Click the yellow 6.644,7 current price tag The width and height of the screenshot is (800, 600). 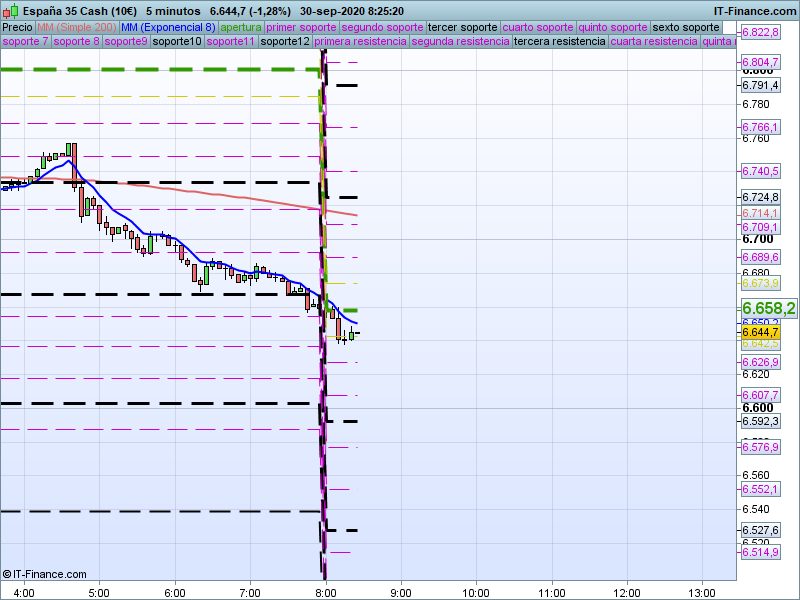(760, 332)
